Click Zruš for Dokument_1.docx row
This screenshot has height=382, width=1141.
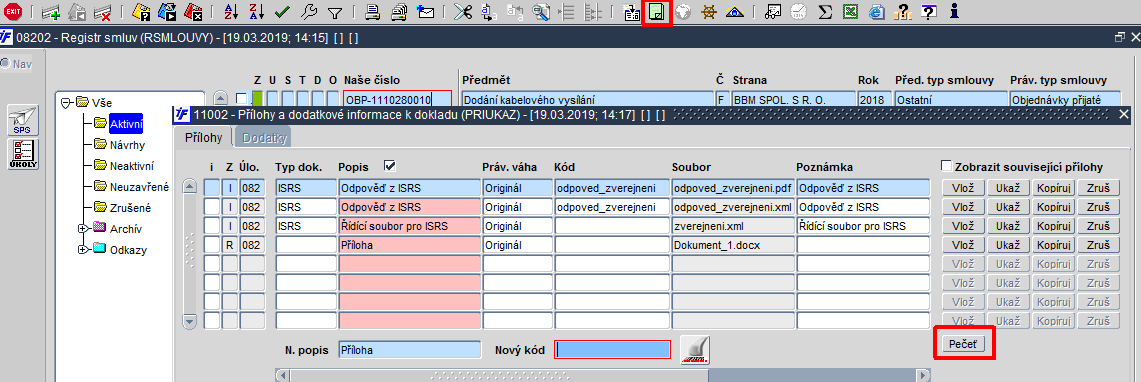pyautogui.click(x=1099, y=244)
